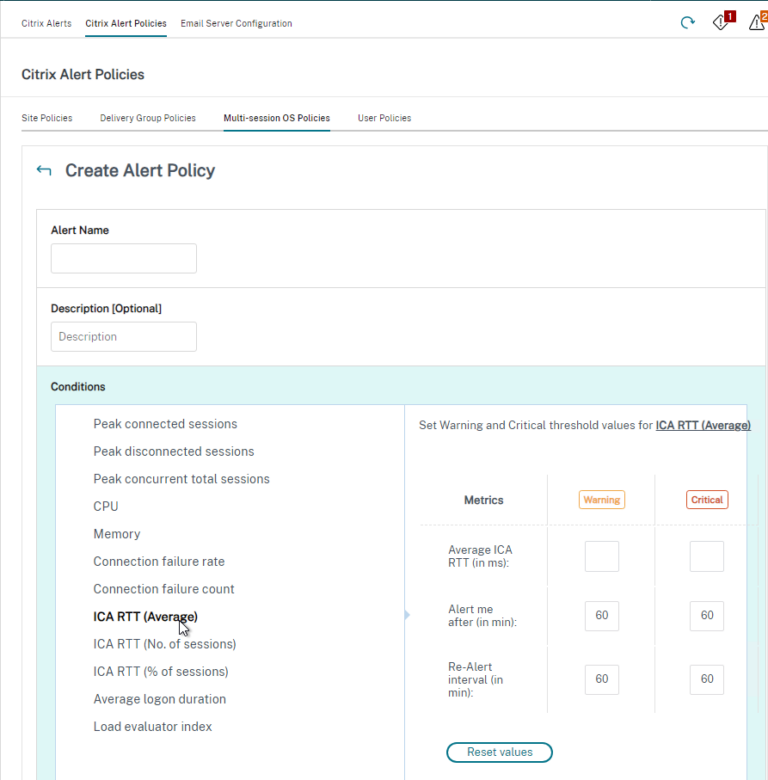This screenshot has width=768, height=780.
Task: Select the Site Policies tab
Action: [47, 118]
